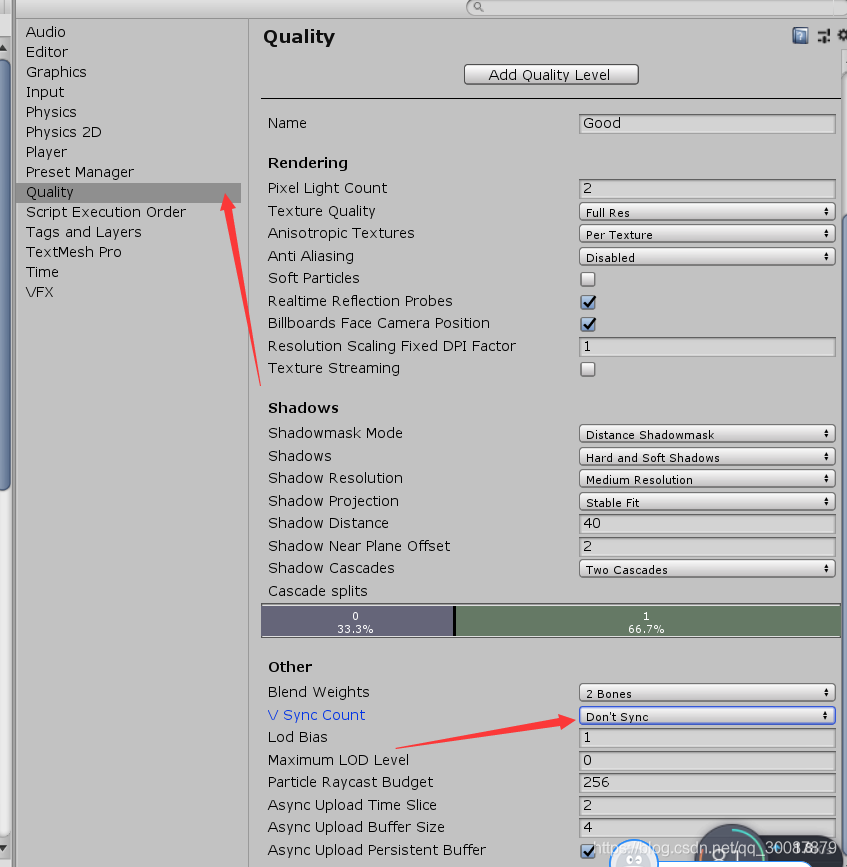Screen dimensions: 847x867
Task: Open Input settings category
Action: click(x=45, y=92)
